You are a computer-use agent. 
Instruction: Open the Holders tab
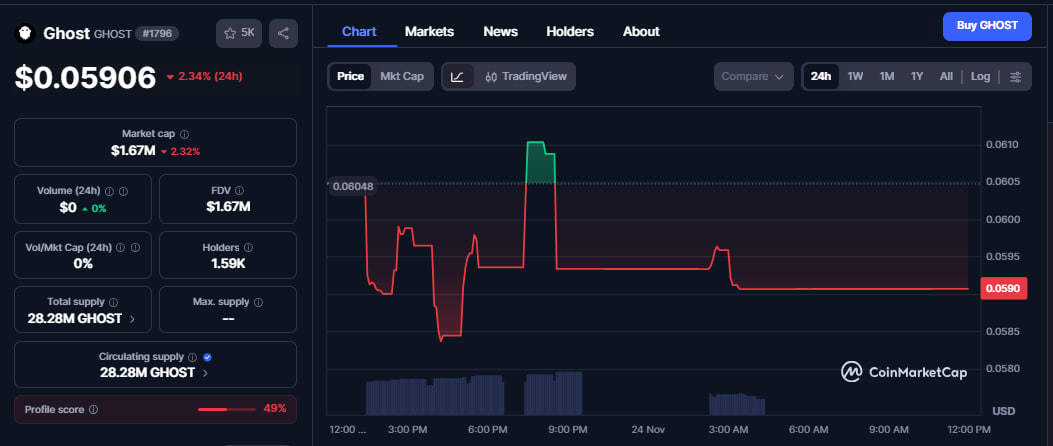pyautogui.click(x=570, y=32)
